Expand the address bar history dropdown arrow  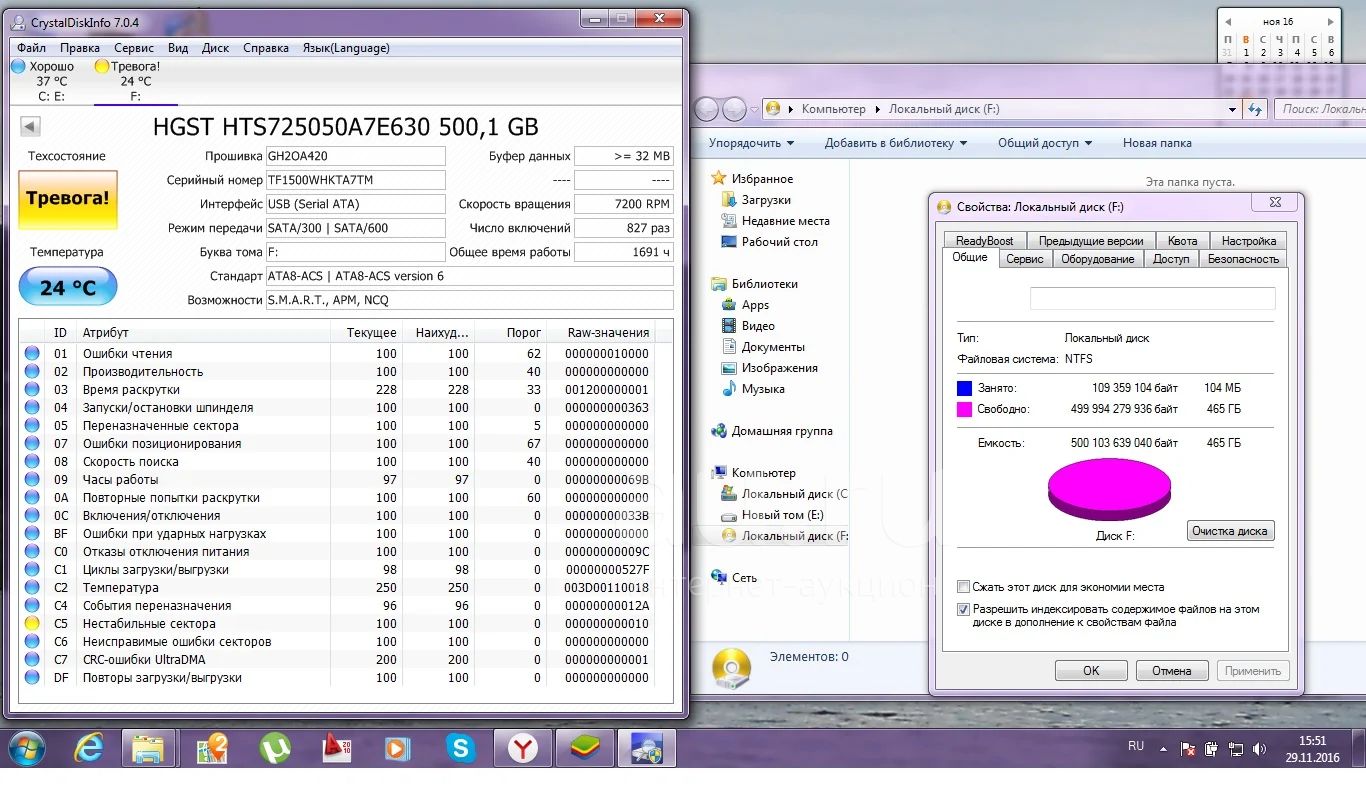[x=1232, y=109]
